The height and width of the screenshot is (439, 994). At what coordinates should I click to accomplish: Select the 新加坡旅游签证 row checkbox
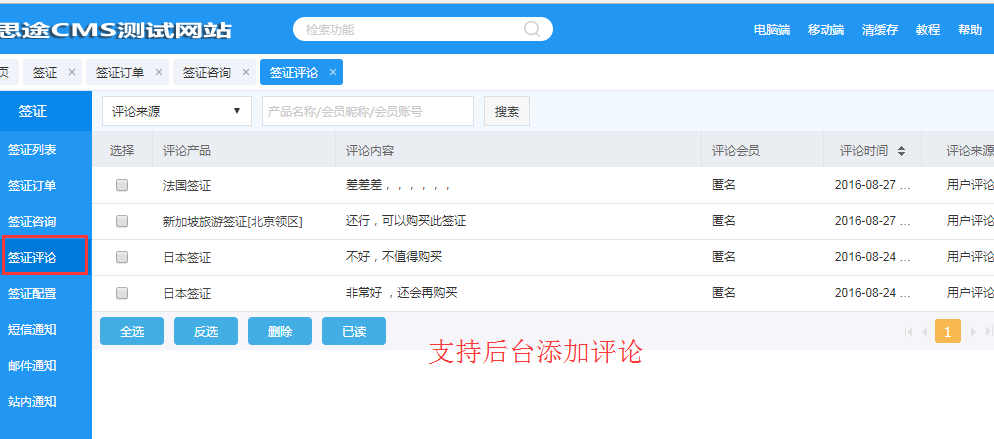click(x=122, y=221)
